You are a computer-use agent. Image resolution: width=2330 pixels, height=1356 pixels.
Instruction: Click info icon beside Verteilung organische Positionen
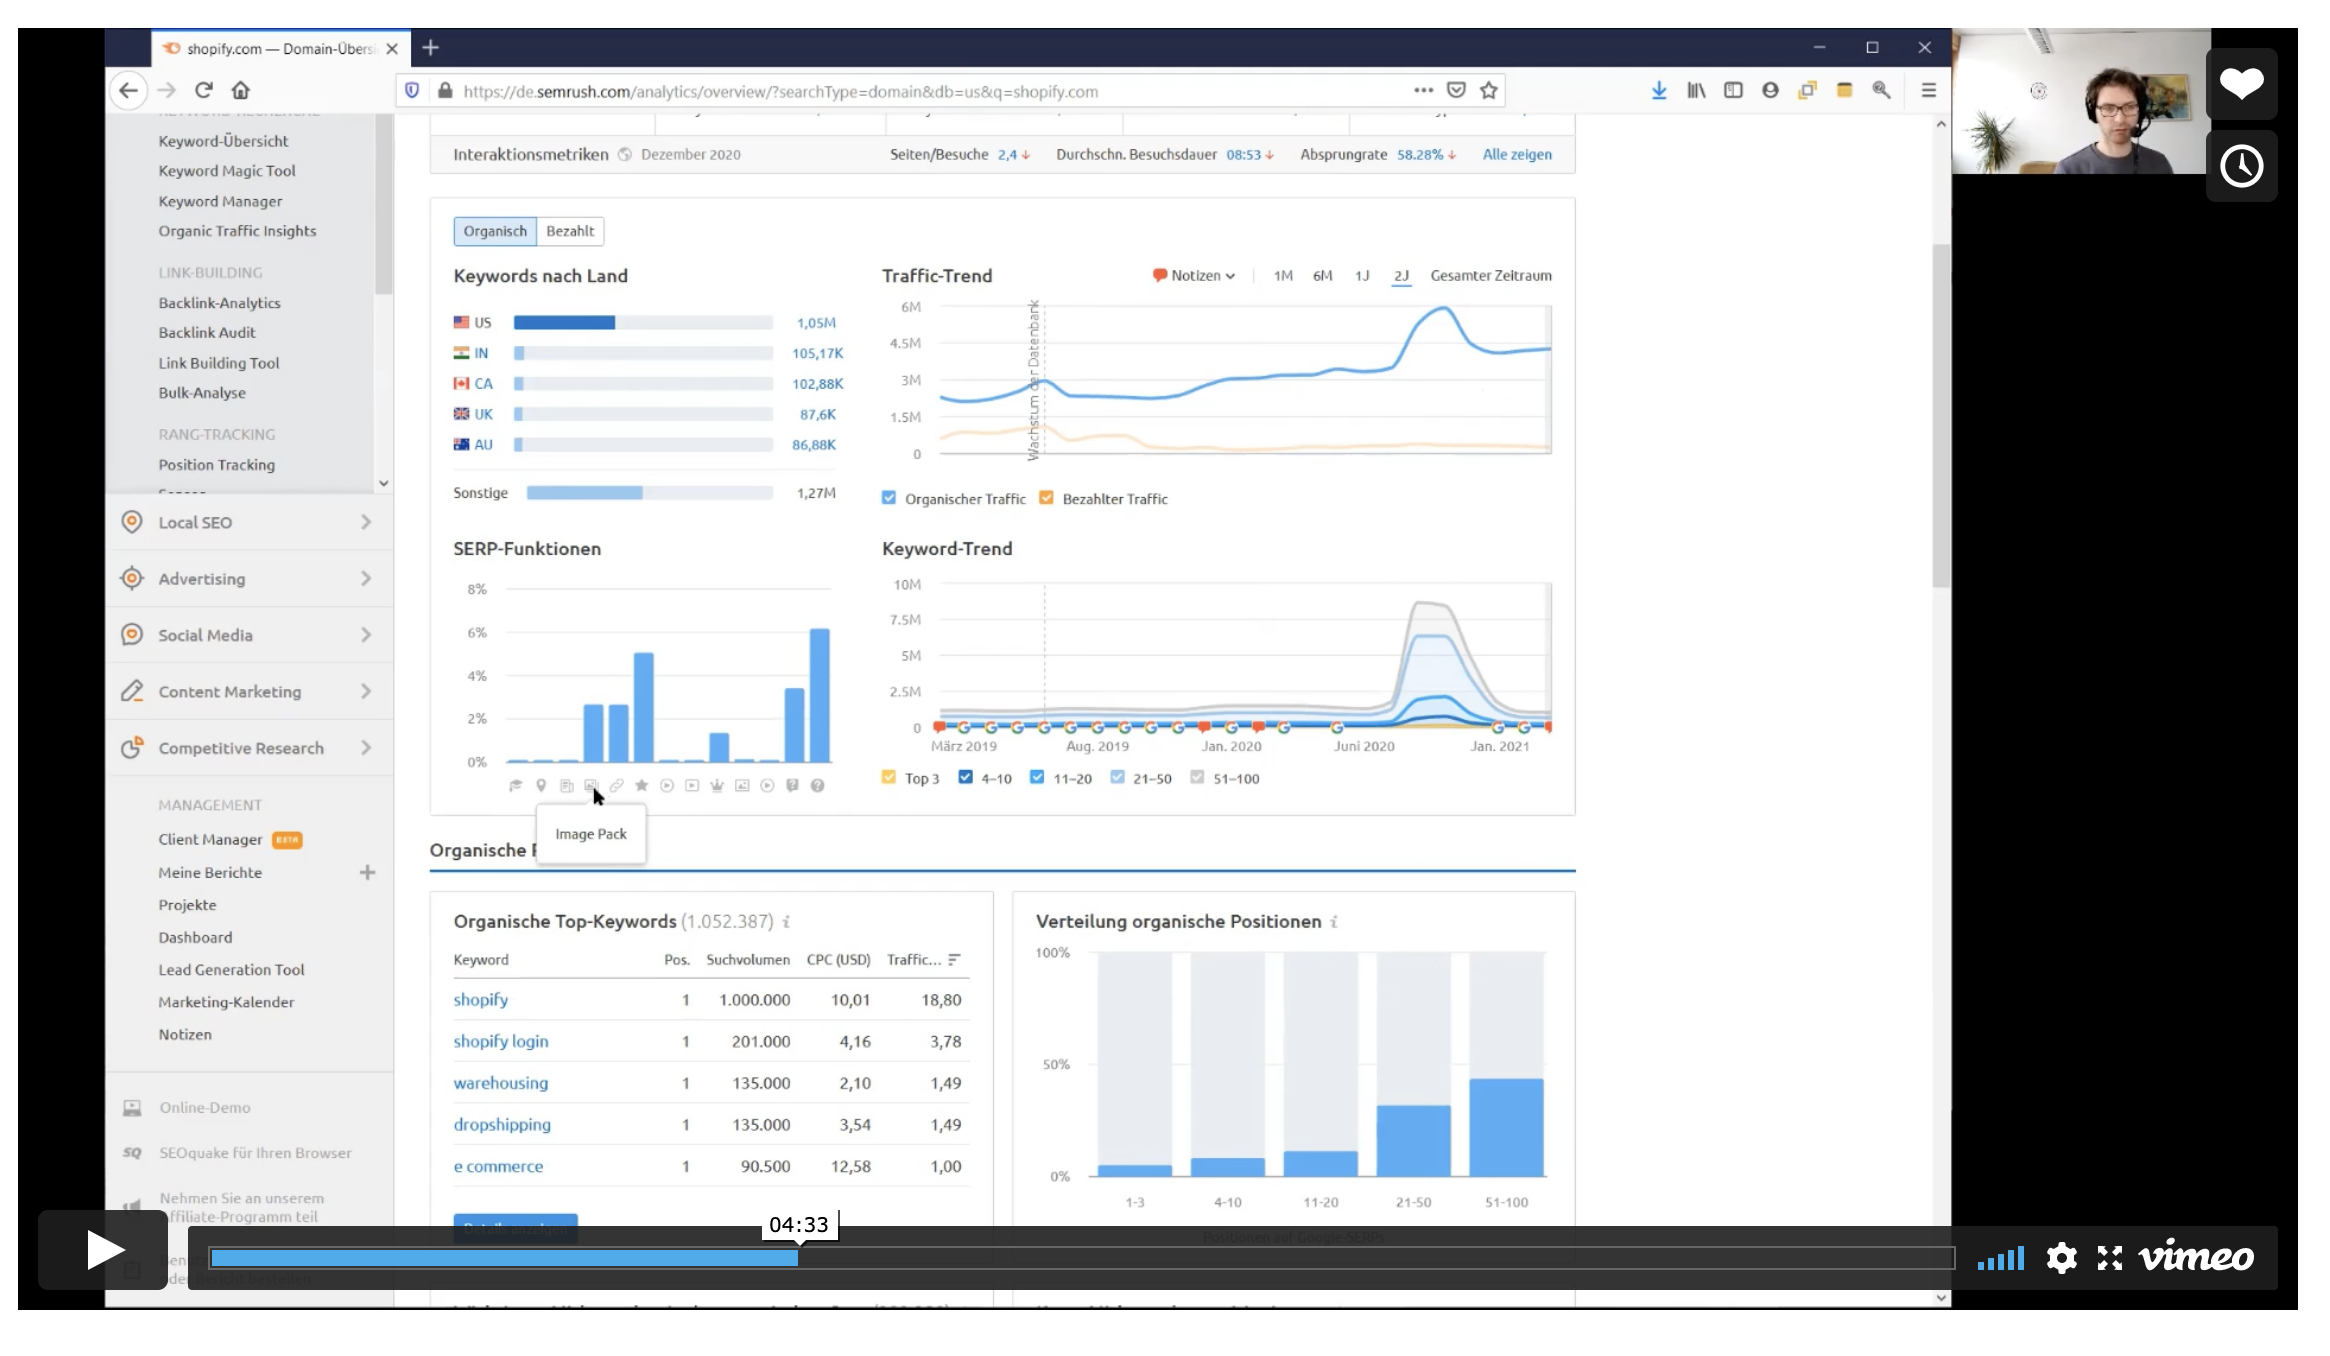pyautogui.click(x=1334, y=922)
